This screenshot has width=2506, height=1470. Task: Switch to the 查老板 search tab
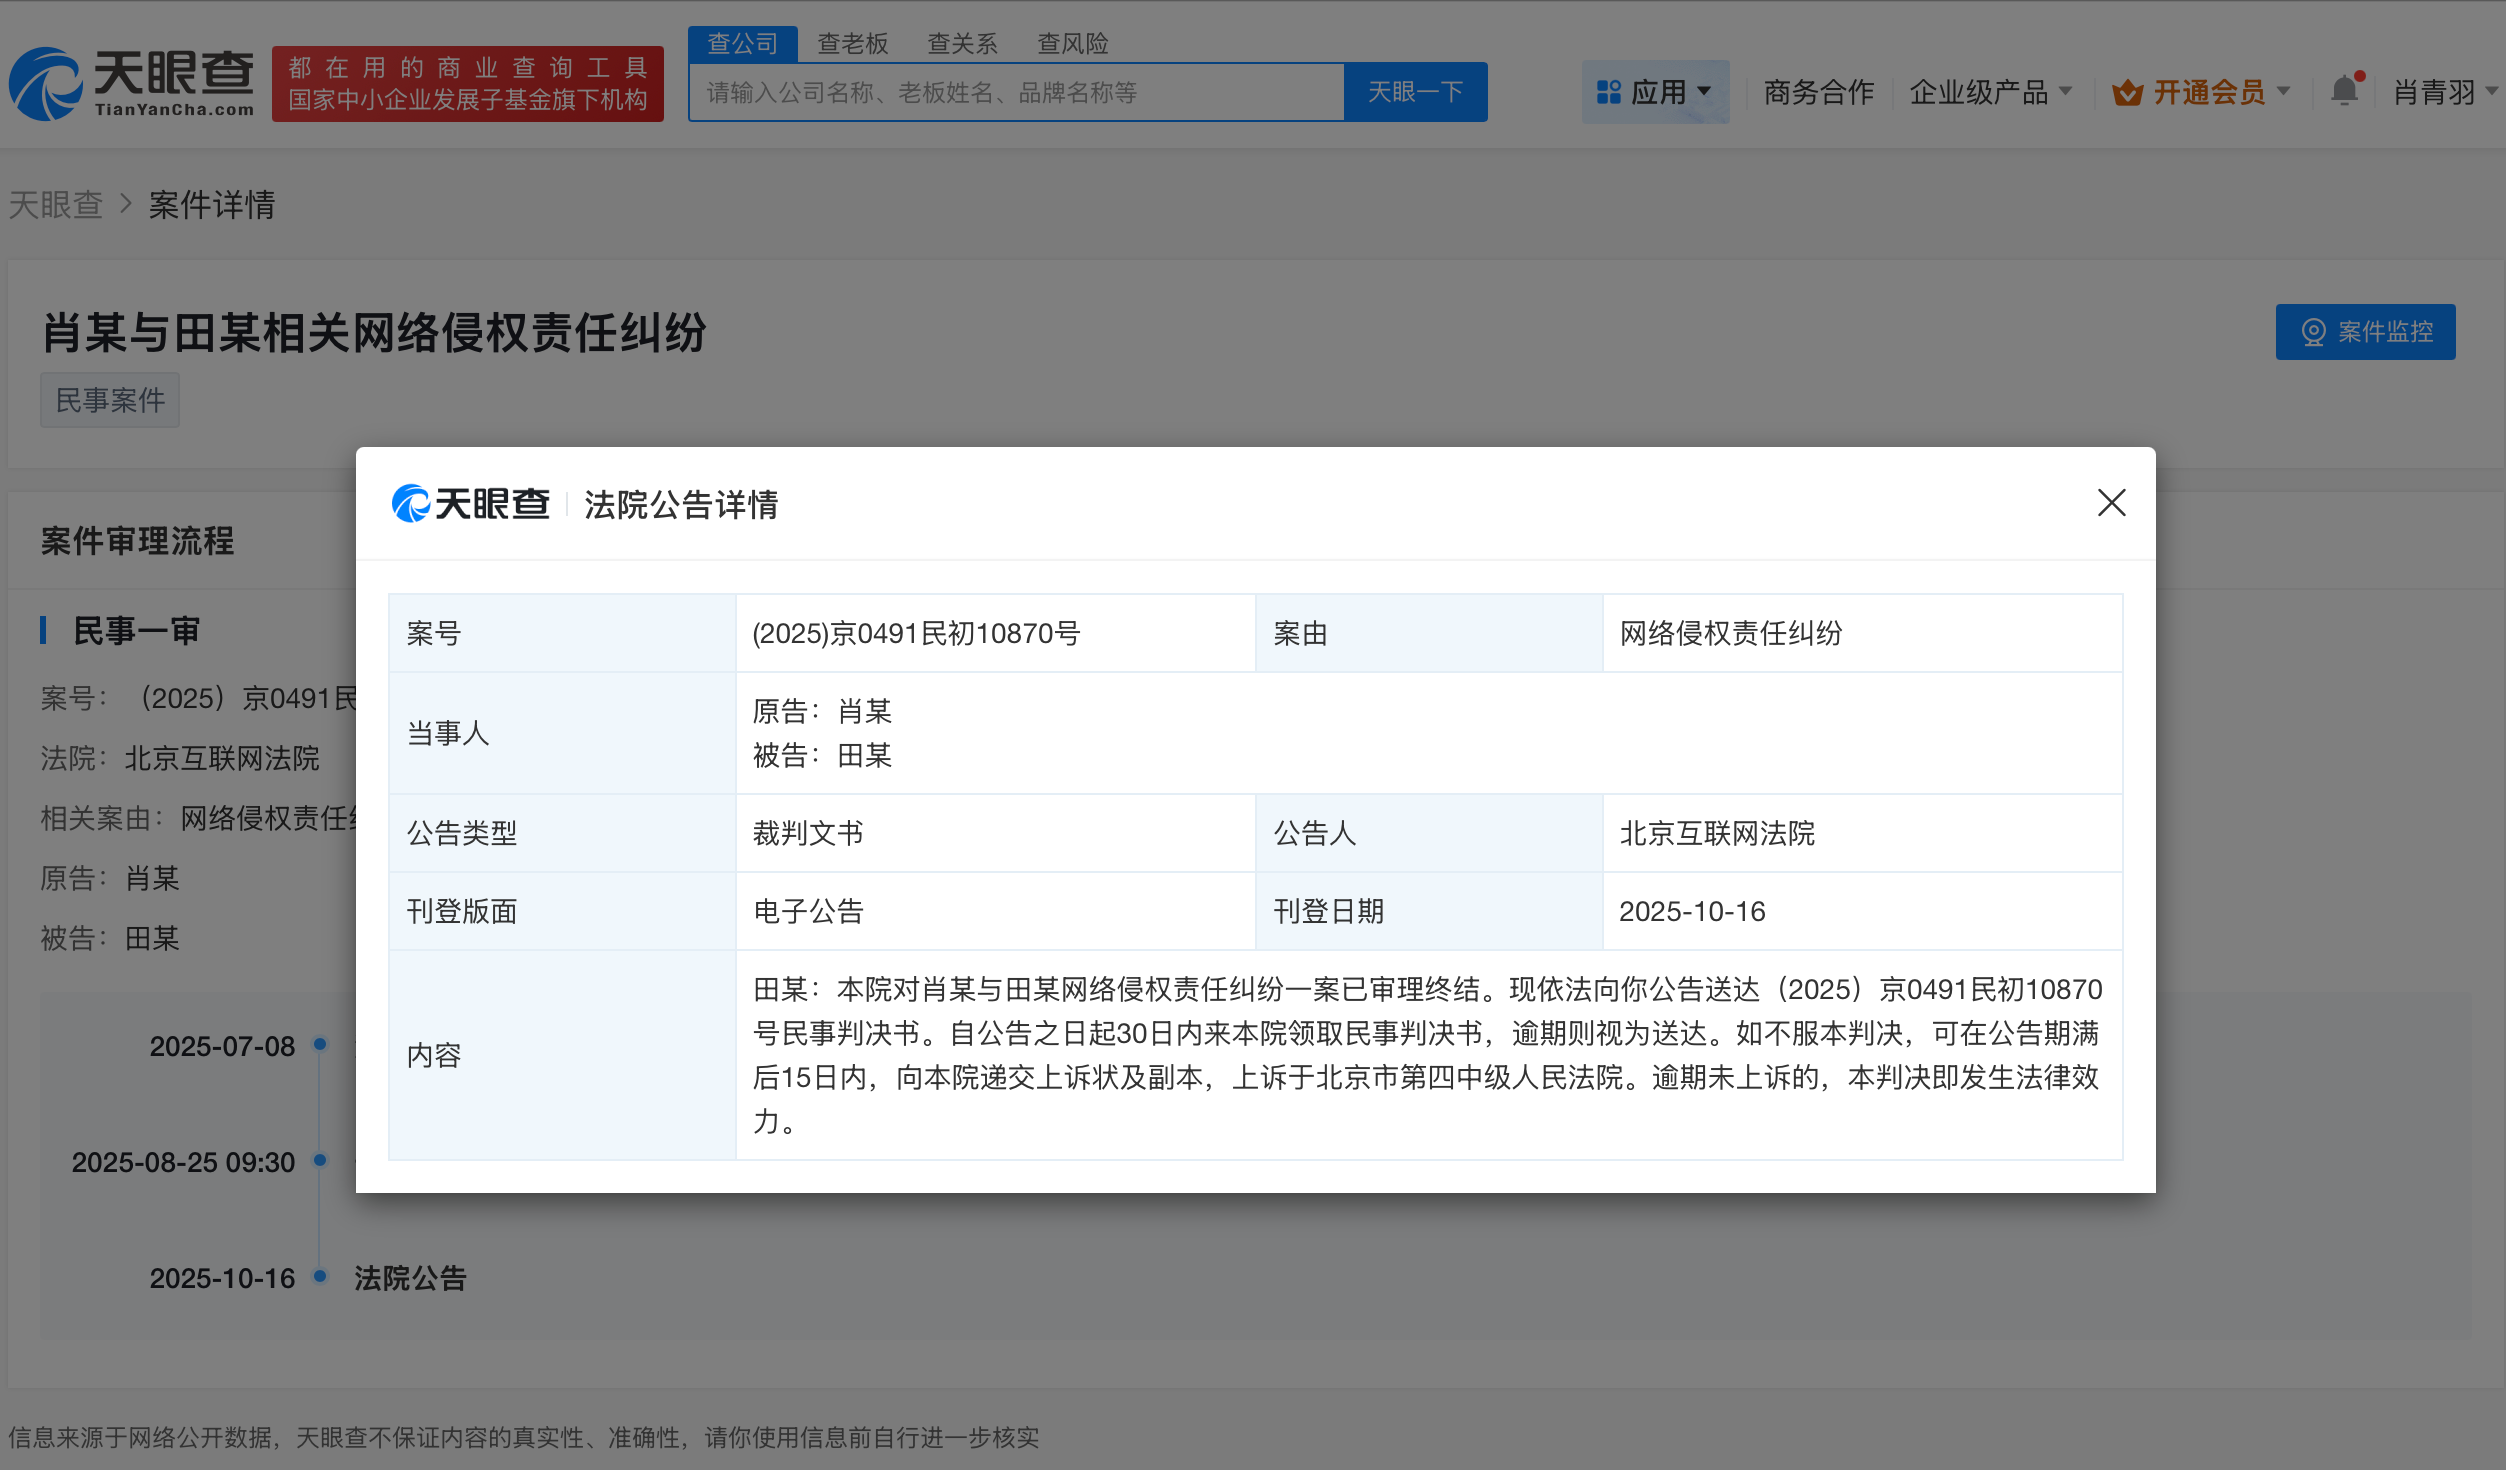[852, 43]
